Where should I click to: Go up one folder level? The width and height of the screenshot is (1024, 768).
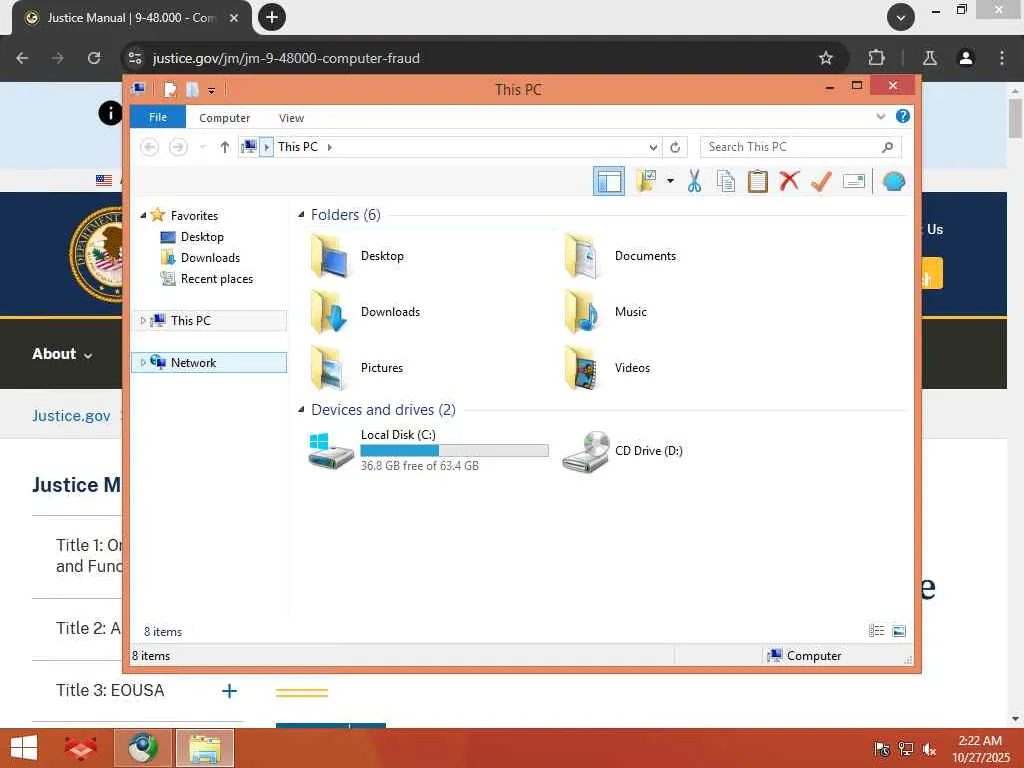[225, 147]
